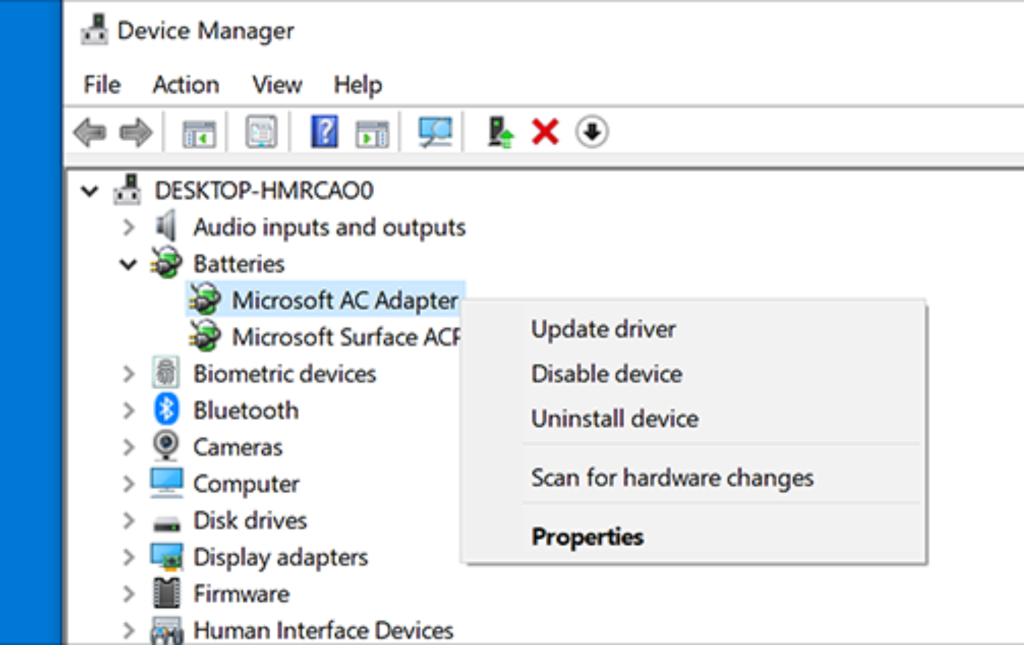Click the Forward arrow toolbar icon
The width and height of the screenshot is (1024, 645).
(135, 132)
